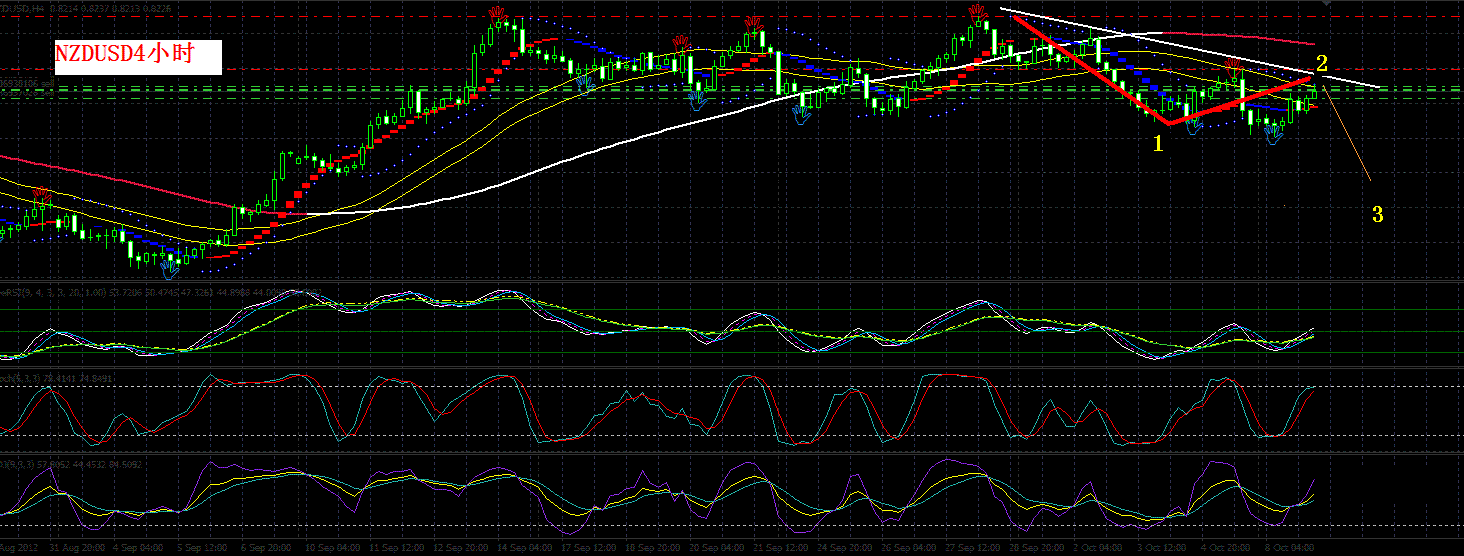Click the 24 Sep 20:00 time axis label

pyautogui.click(x=844, y=547)
